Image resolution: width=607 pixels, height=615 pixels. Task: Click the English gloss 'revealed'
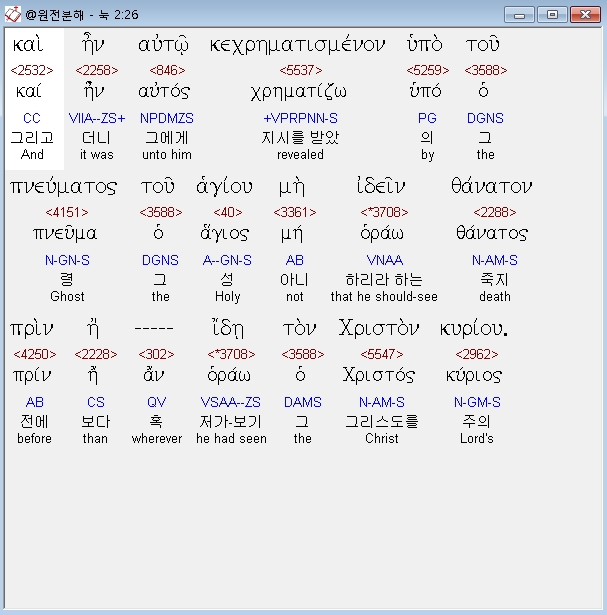pos(300,155)
